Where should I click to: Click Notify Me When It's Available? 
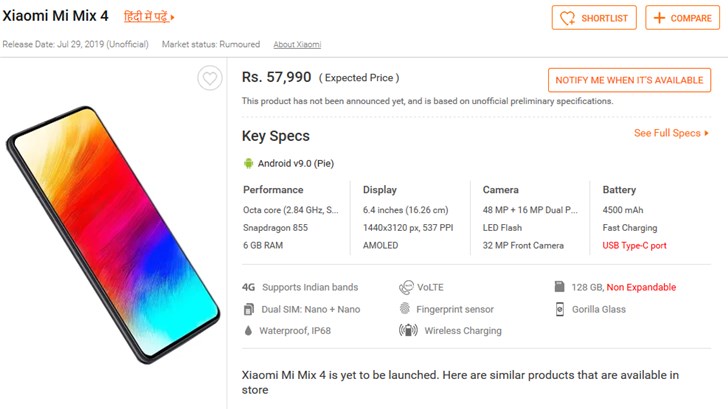coord(630,80)
